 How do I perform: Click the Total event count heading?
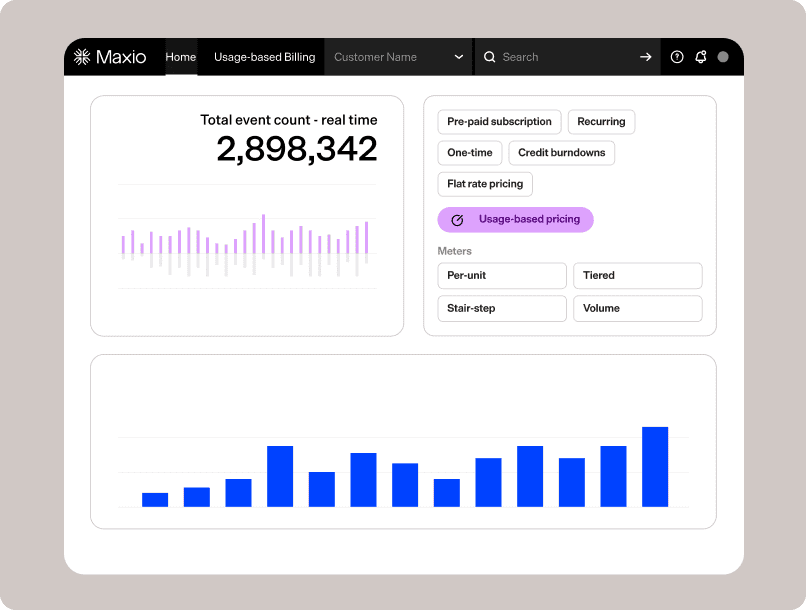click(x=288, y=120)
